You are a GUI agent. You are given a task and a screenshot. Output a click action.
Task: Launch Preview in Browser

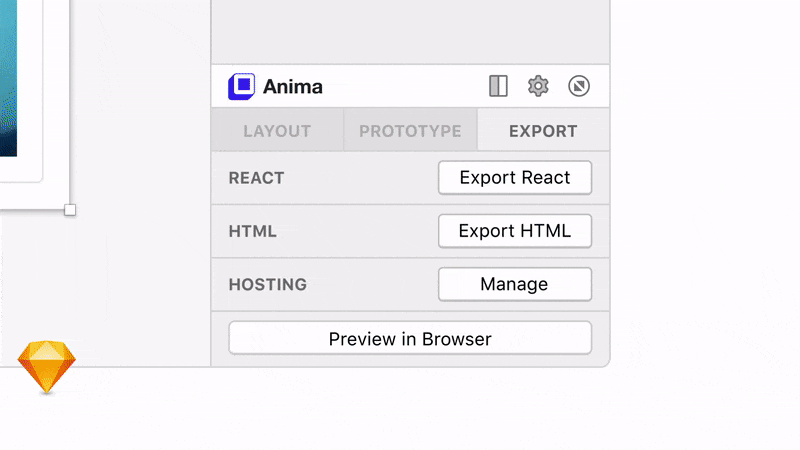pyautogui.click(x=410, y=339)
